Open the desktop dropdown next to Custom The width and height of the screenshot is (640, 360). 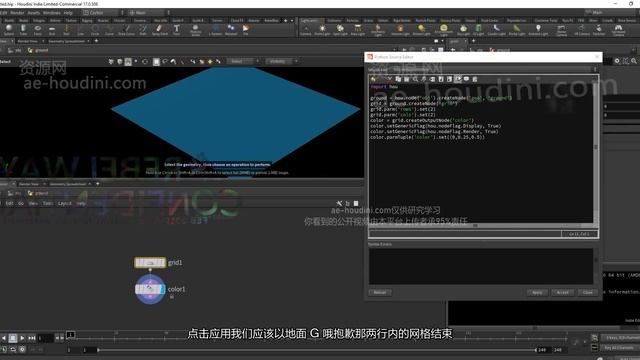click(122, 13)
